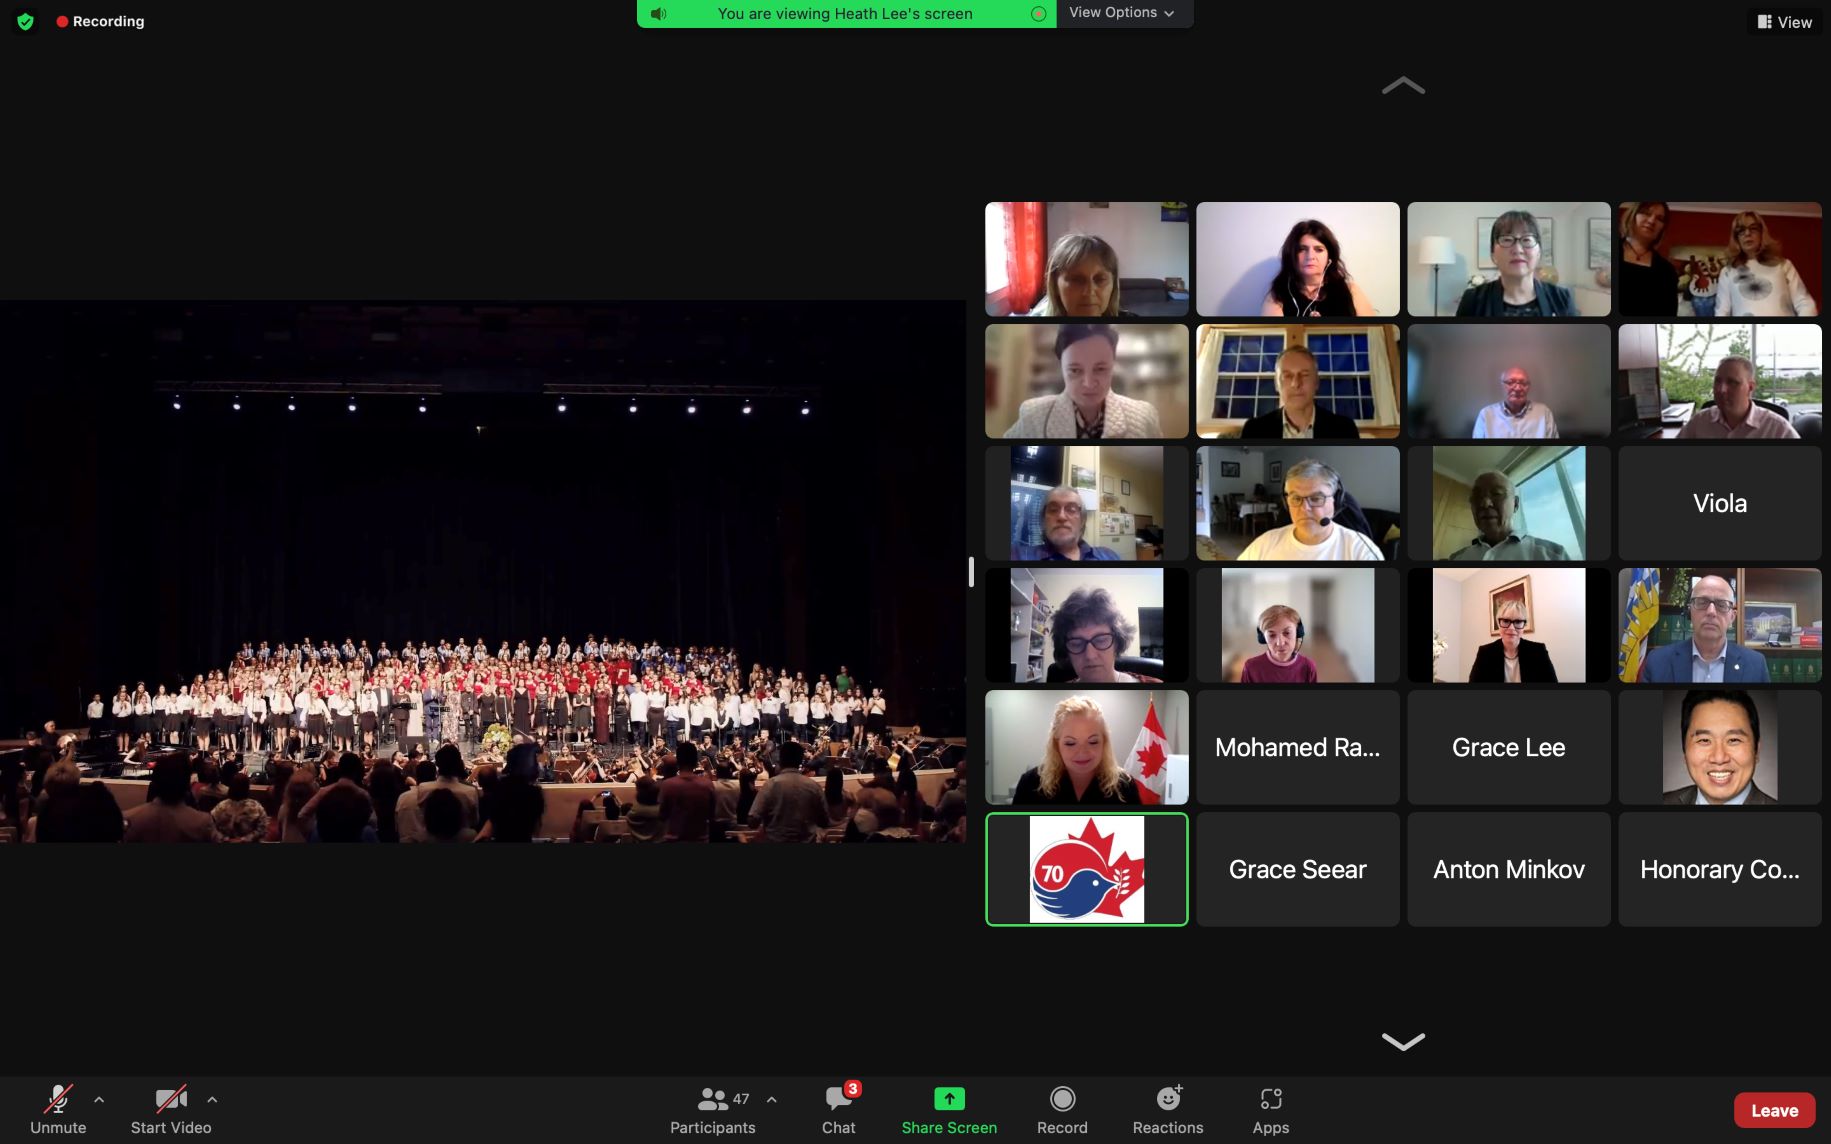Select the tile with 70 maple leaf logo
Viewport: 1831px width, 1144px height.
click(x=1087, y=869)
